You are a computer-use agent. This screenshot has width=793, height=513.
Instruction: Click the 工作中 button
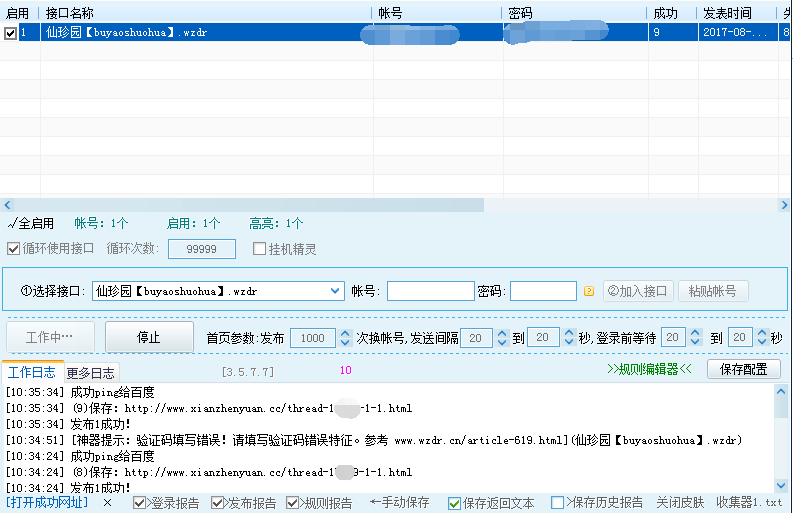pos(50,337)
